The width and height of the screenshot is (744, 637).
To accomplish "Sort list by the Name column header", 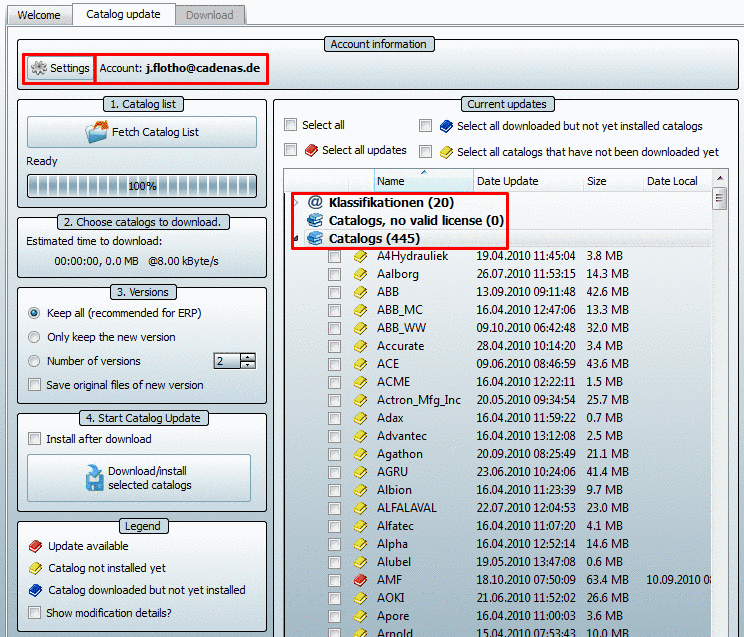I will [423, 181].
